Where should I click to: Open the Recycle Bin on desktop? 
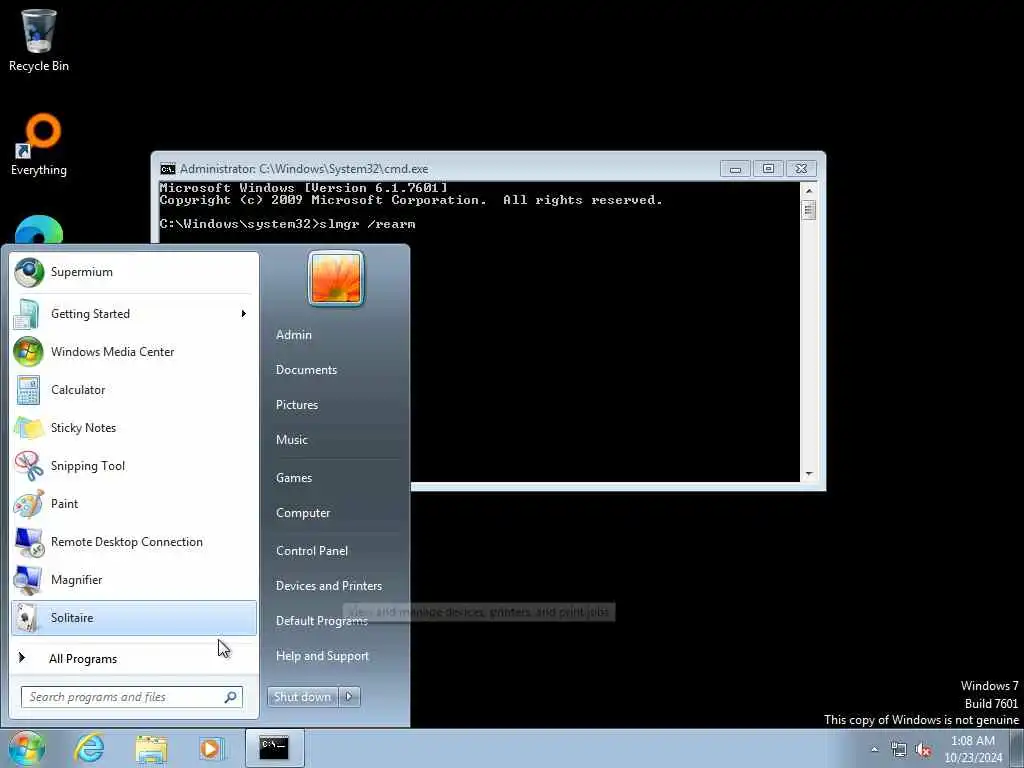pyautogui.click(x=39, y=40)
